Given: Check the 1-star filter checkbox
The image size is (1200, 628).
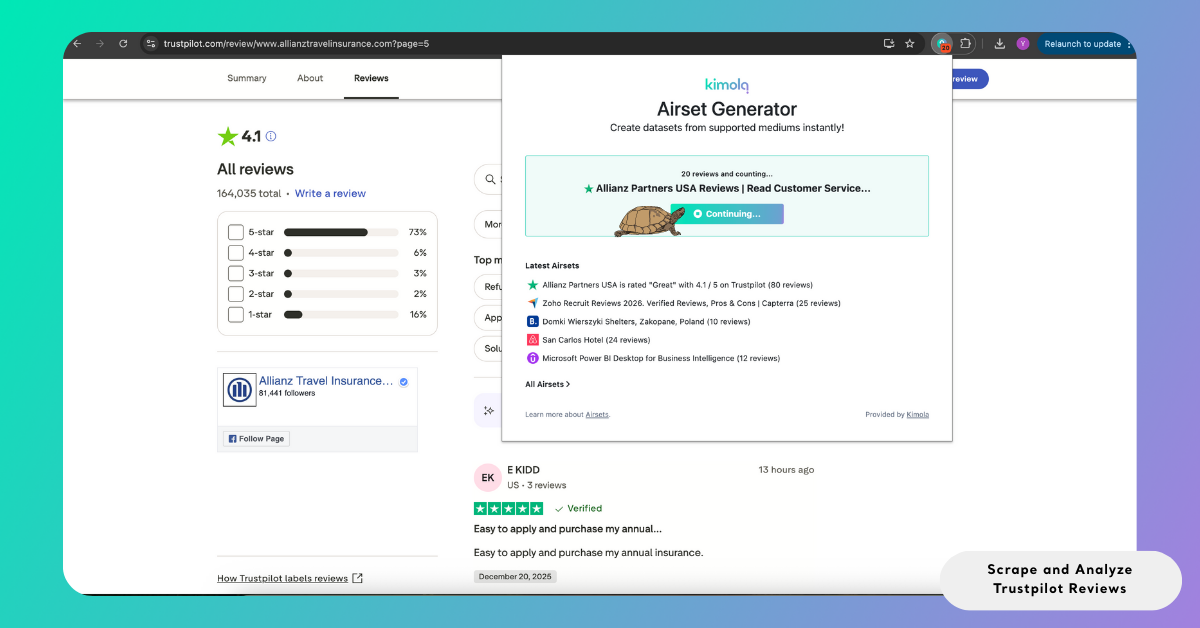Looking at the screenshot, I should [236, 314].
